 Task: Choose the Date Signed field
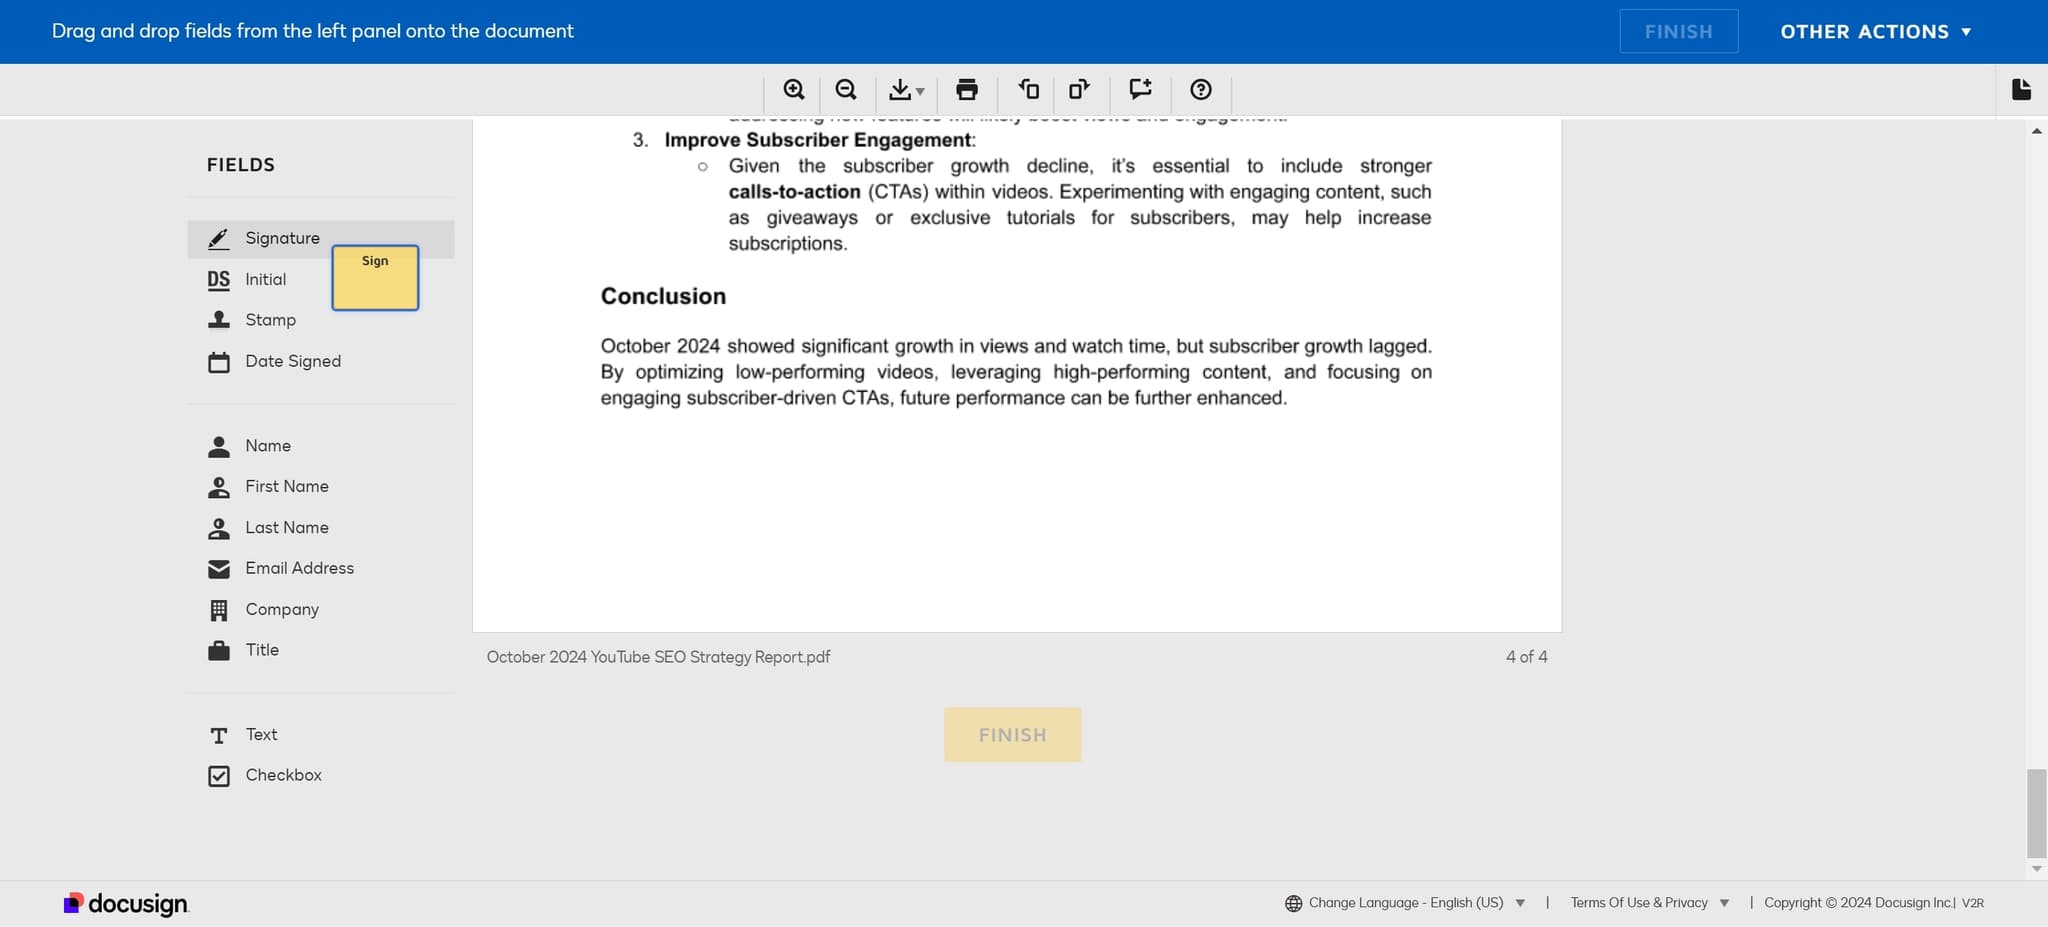[x=292, y=361]
